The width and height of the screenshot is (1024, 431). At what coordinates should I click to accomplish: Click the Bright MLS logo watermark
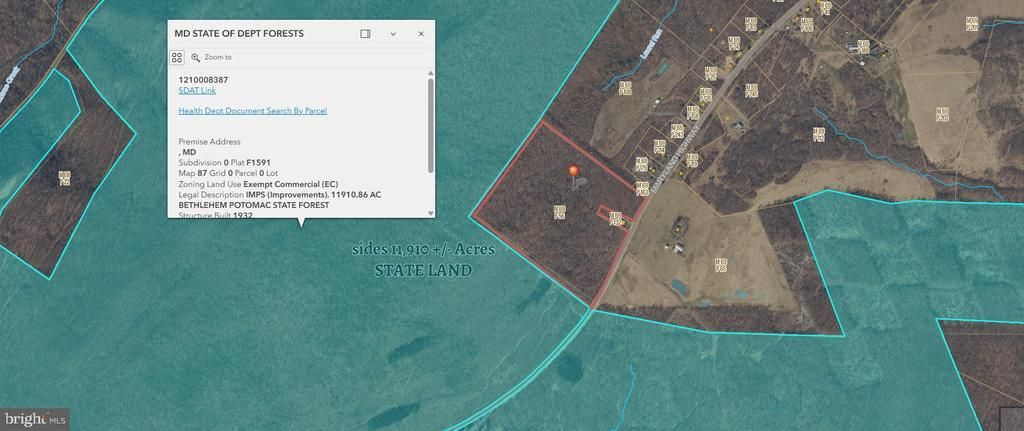(x=35, y=418)
